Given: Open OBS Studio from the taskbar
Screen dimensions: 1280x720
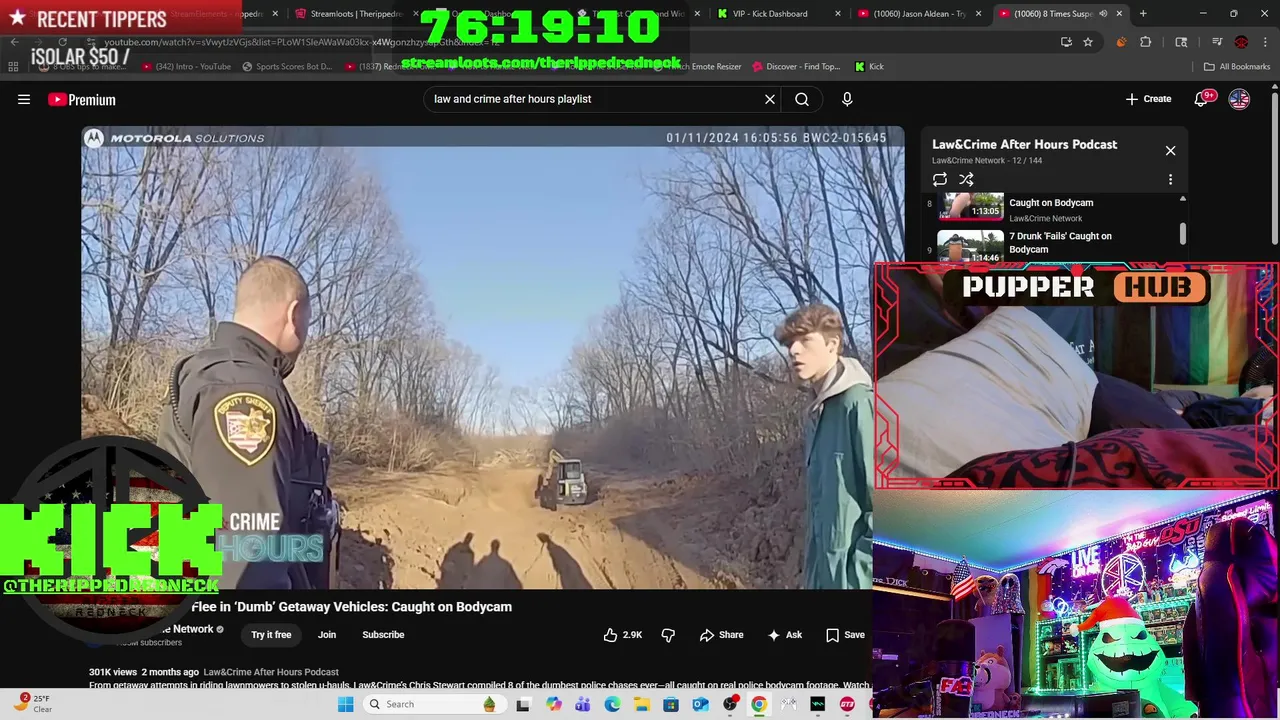Looking at the screenshot, I should click(x=730, y=704).
